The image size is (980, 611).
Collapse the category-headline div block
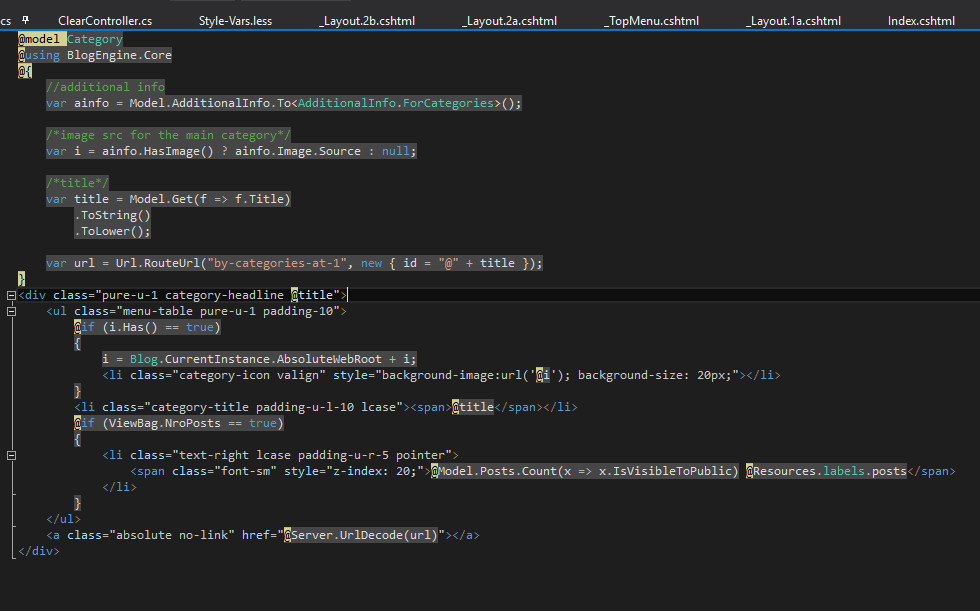pos(9,295)
